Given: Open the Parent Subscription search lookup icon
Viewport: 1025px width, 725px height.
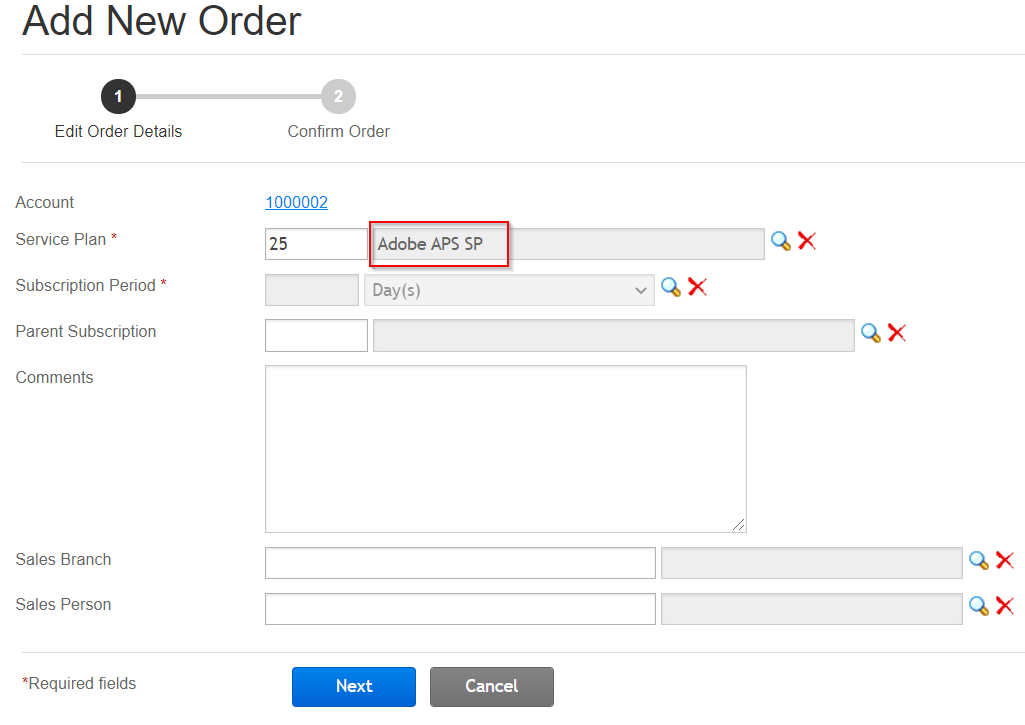Looking at the screenshot, I should 871,333.
